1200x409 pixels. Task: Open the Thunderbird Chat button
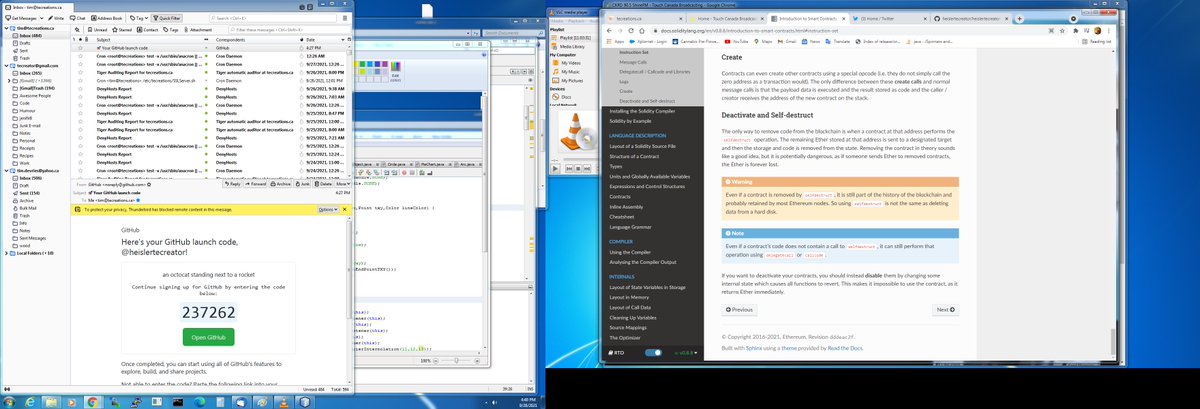pos(80,18)
